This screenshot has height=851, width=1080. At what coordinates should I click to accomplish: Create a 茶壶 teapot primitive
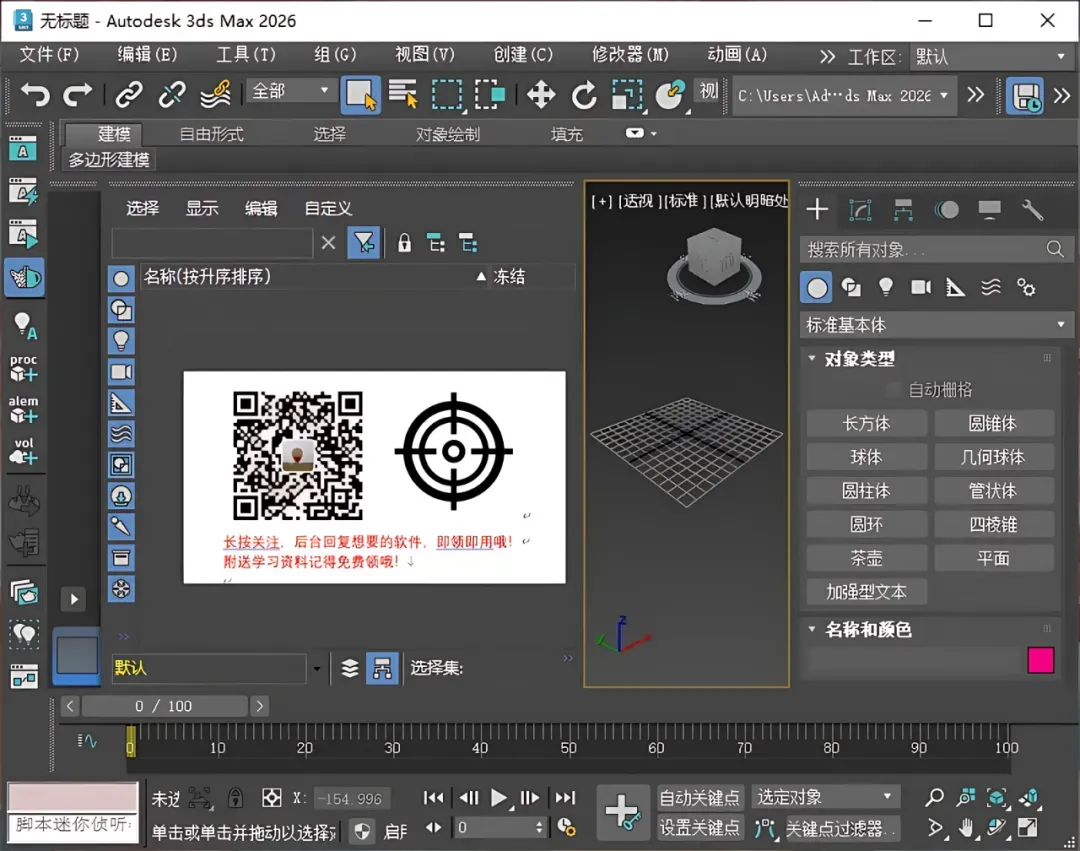pos(866,558)
